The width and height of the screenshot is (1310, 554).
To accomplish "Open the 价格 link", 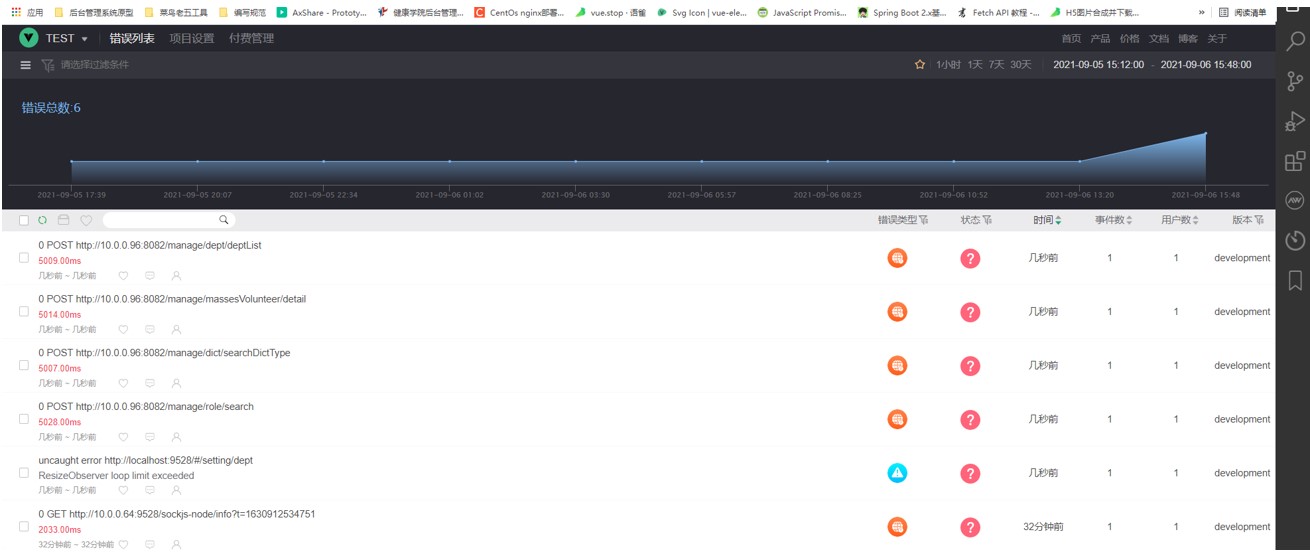I will tap(1129, 39).
